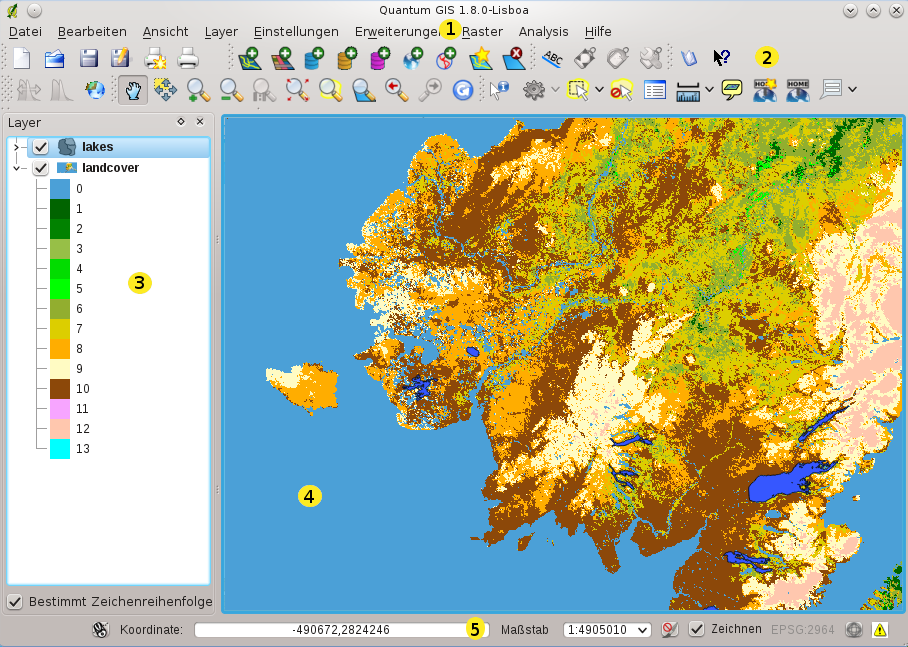908x647 pixels.
Task: Add a raster layer
Action: 282,59
